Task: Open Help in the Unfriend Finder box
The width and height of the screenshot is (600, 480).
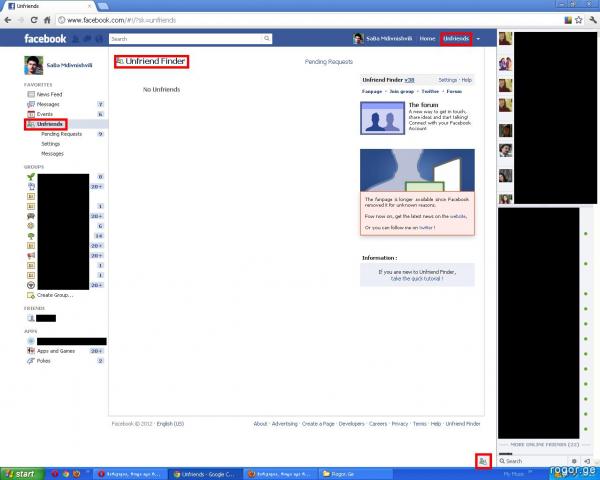Action: (466, 80)
